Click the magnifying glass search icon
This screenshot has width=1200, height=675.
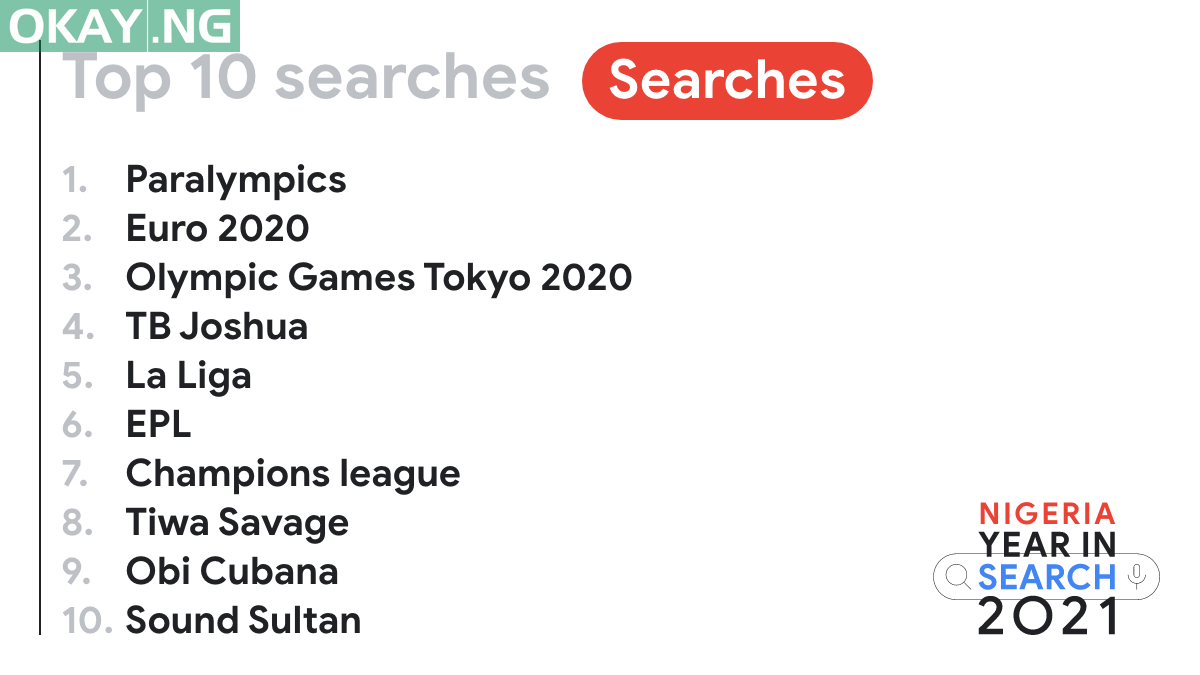pyautogui.click(x=957, y=576)
